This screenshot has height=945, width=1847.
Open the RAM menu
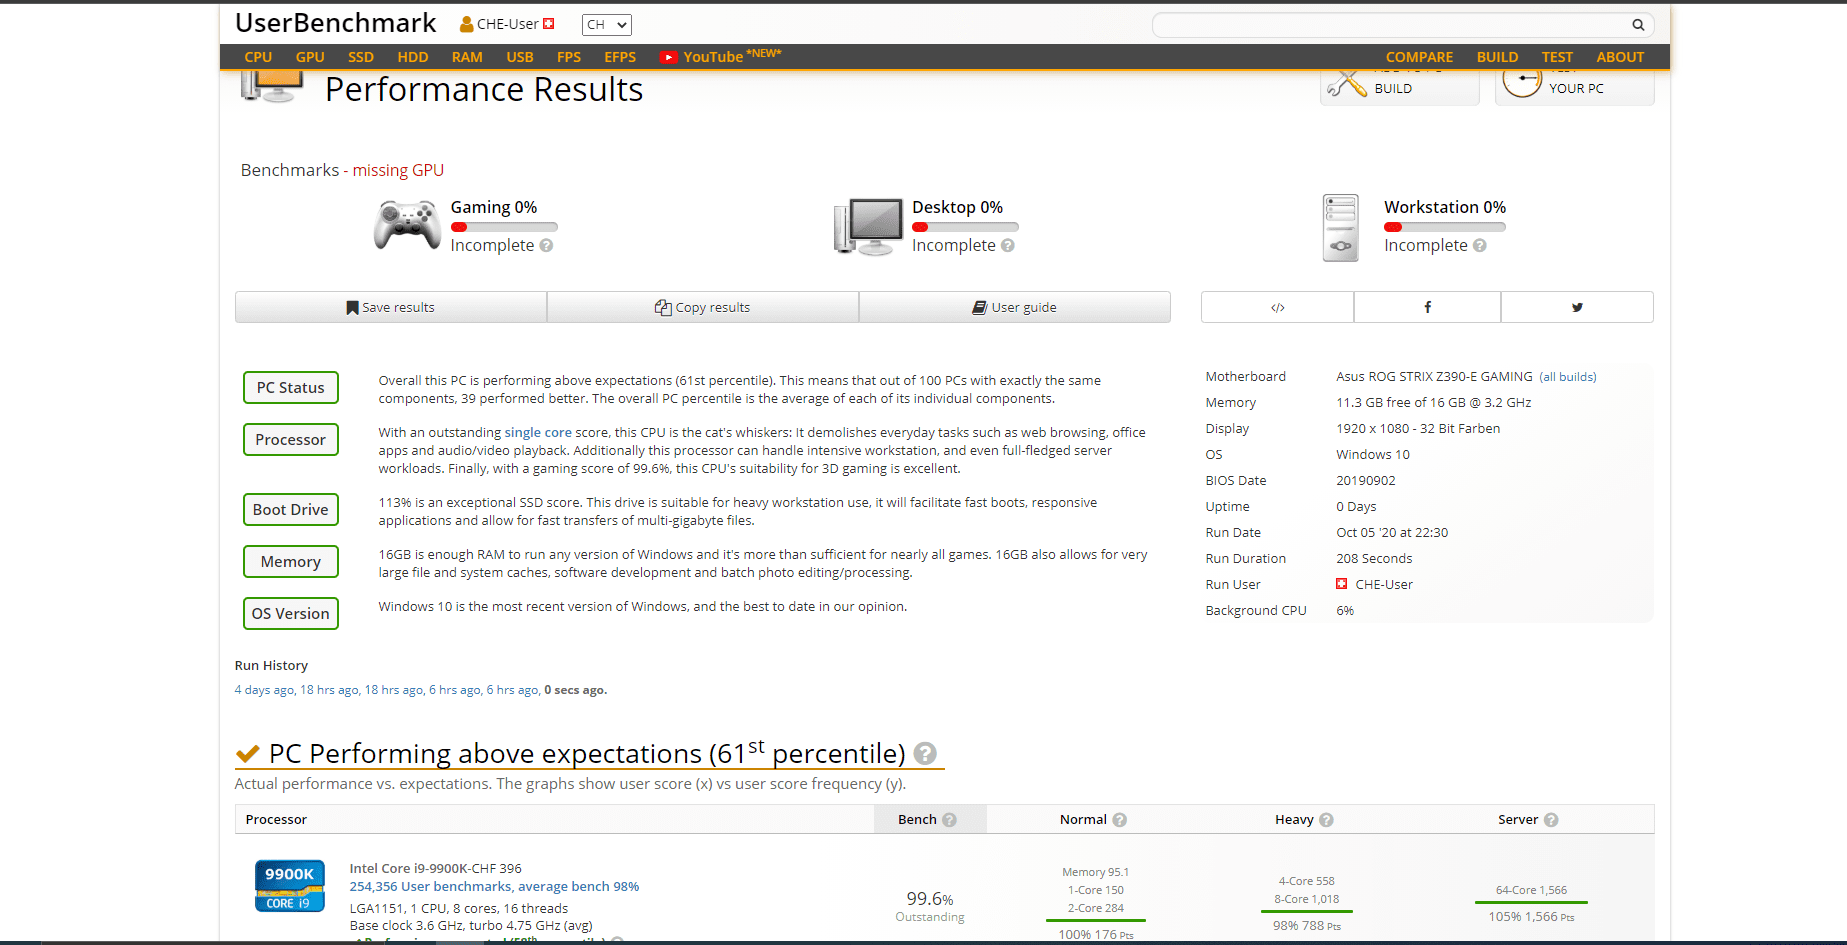point(467,58)
